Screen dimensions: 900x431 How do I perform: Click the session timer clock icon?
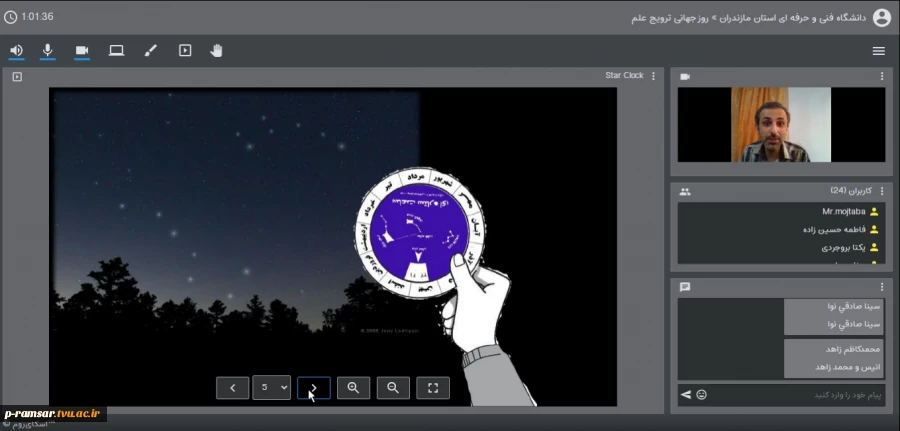[10, 17]
